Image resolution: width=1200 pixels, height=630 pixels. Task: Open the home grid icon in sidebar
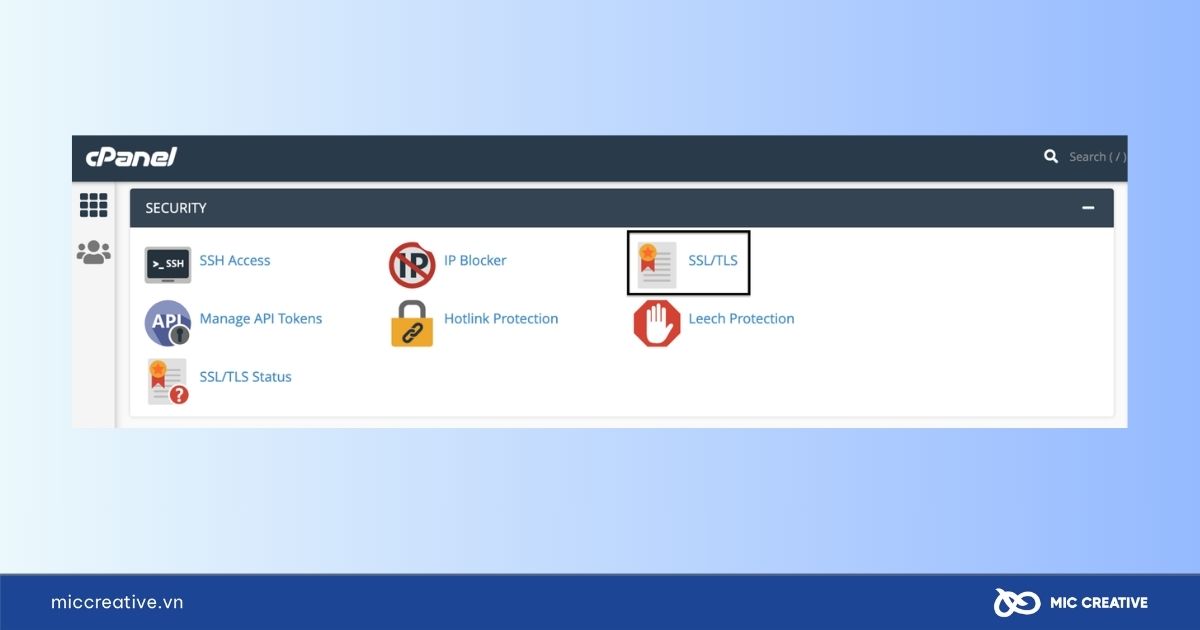[x=93, y=205]
